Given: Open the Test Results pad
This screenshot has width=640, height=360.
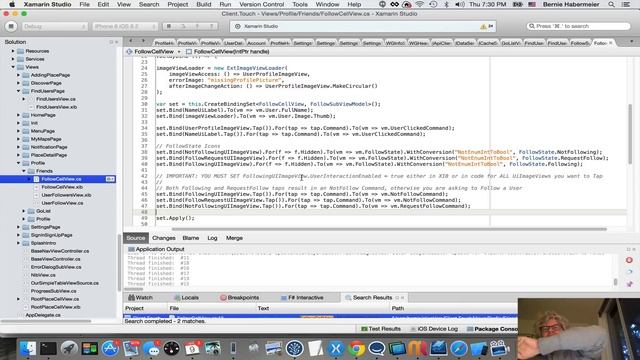Looking at the screenshot, I should click(381, 329).
